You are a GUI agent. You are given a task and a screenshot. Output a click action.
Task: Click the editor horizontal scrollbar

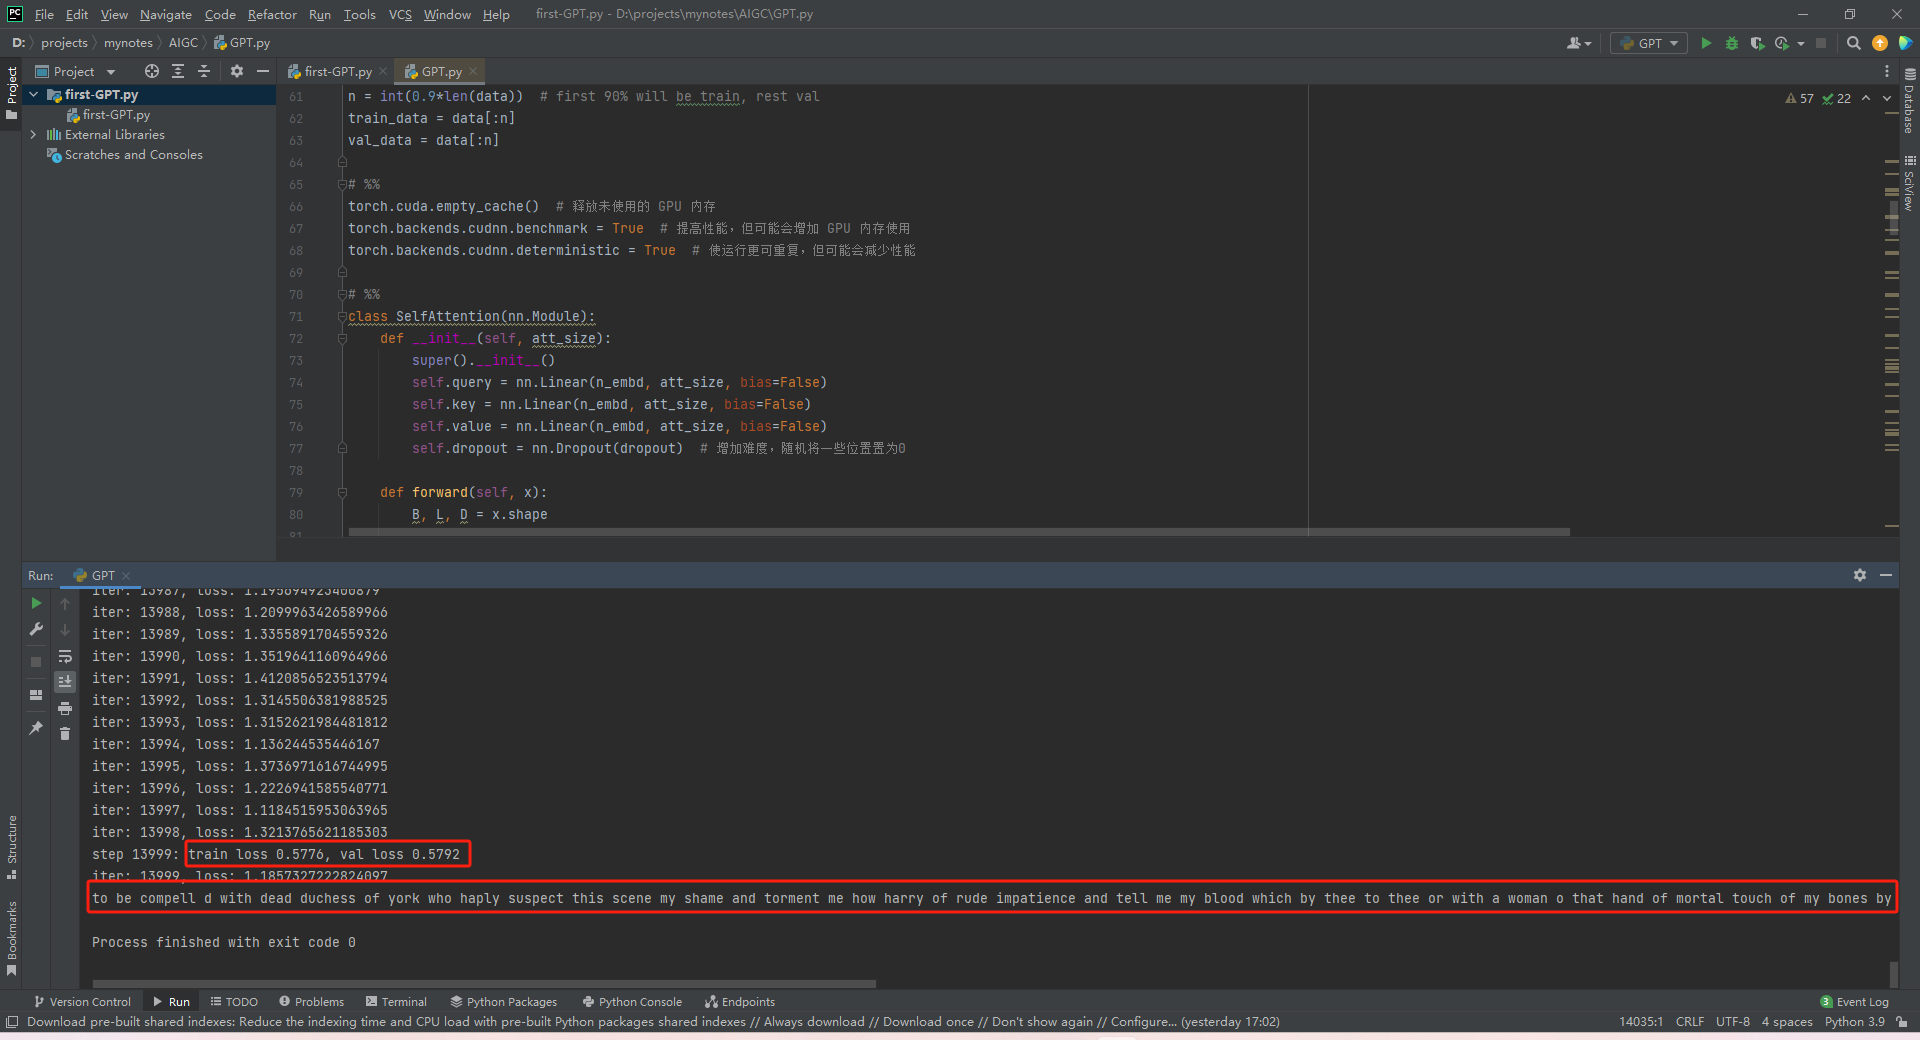pos(959,532)
